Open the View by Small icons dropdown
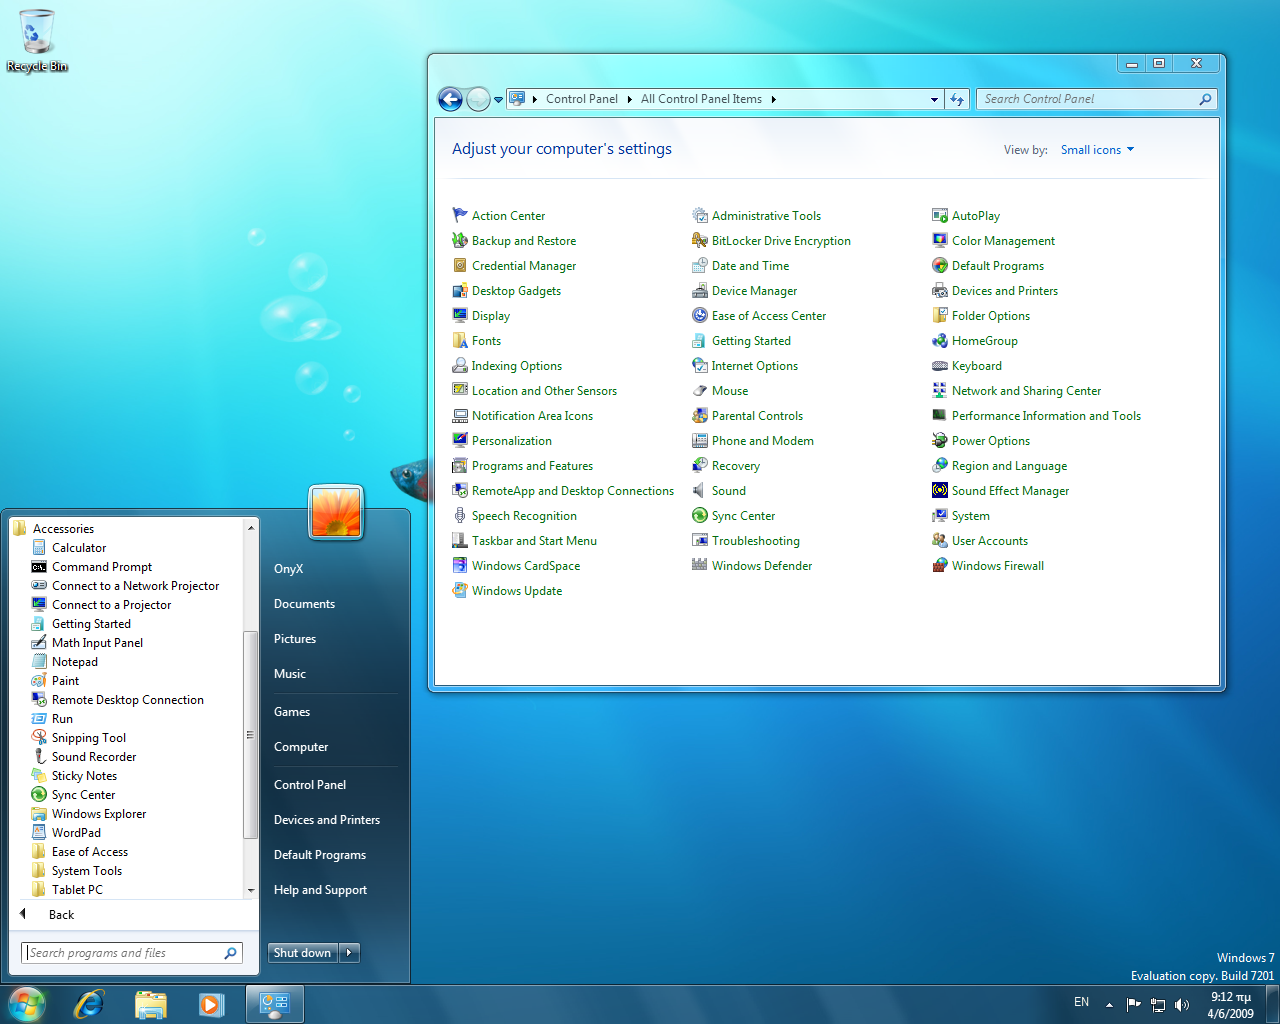 point(1097,149)
